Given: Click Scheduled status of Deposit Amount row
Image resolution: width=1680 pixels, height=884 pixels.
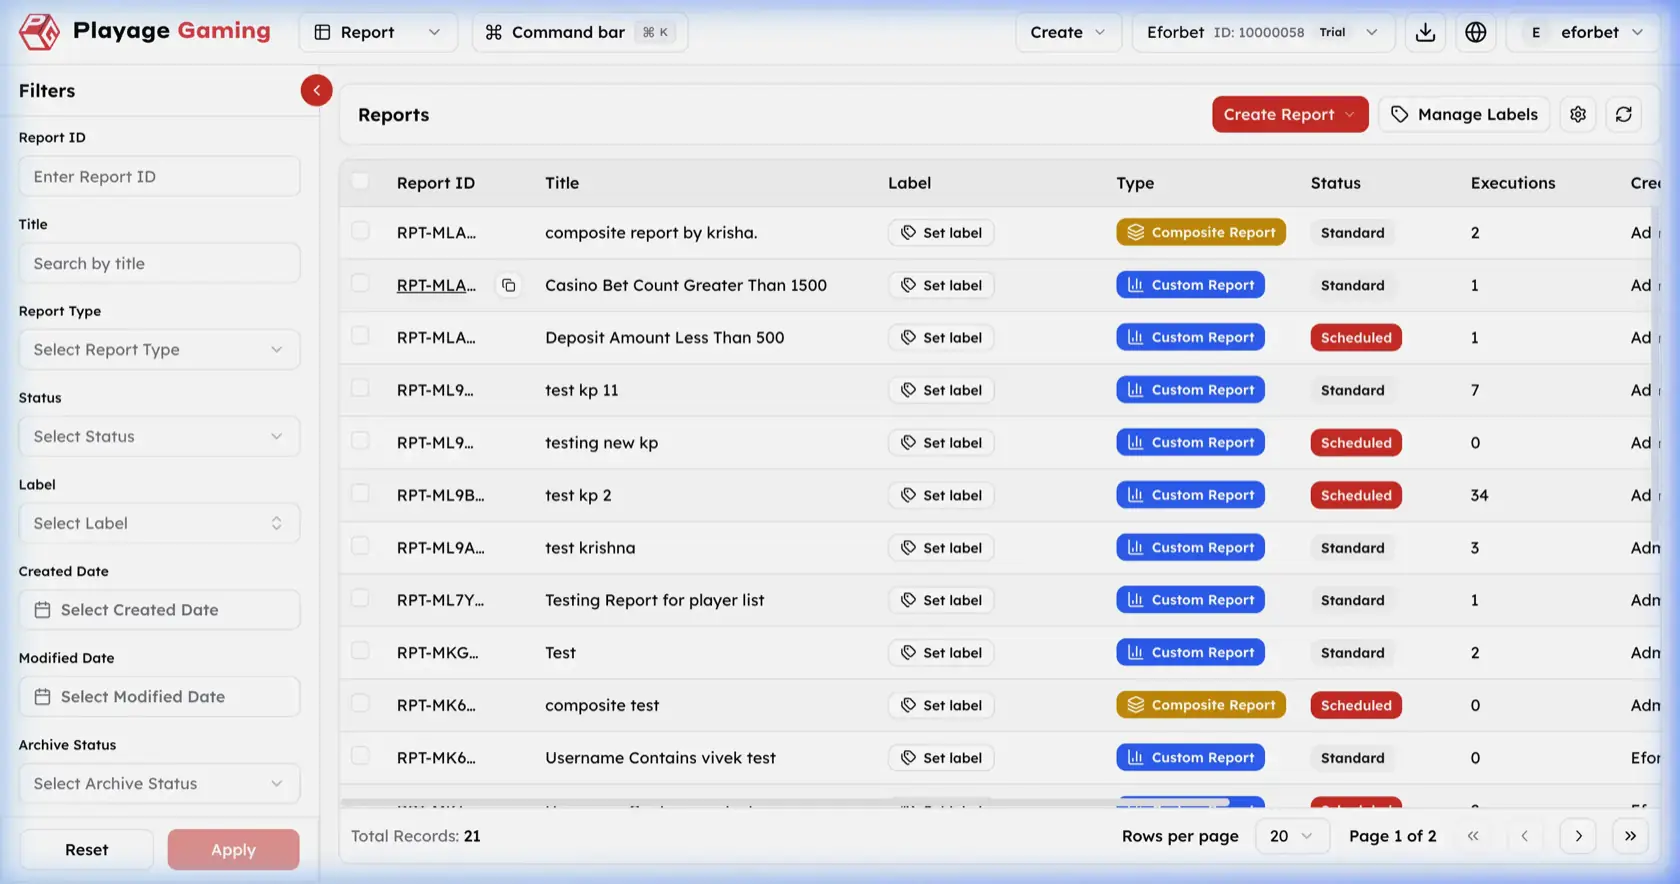Looking at the screenshot, I should tap(1356, 337).
